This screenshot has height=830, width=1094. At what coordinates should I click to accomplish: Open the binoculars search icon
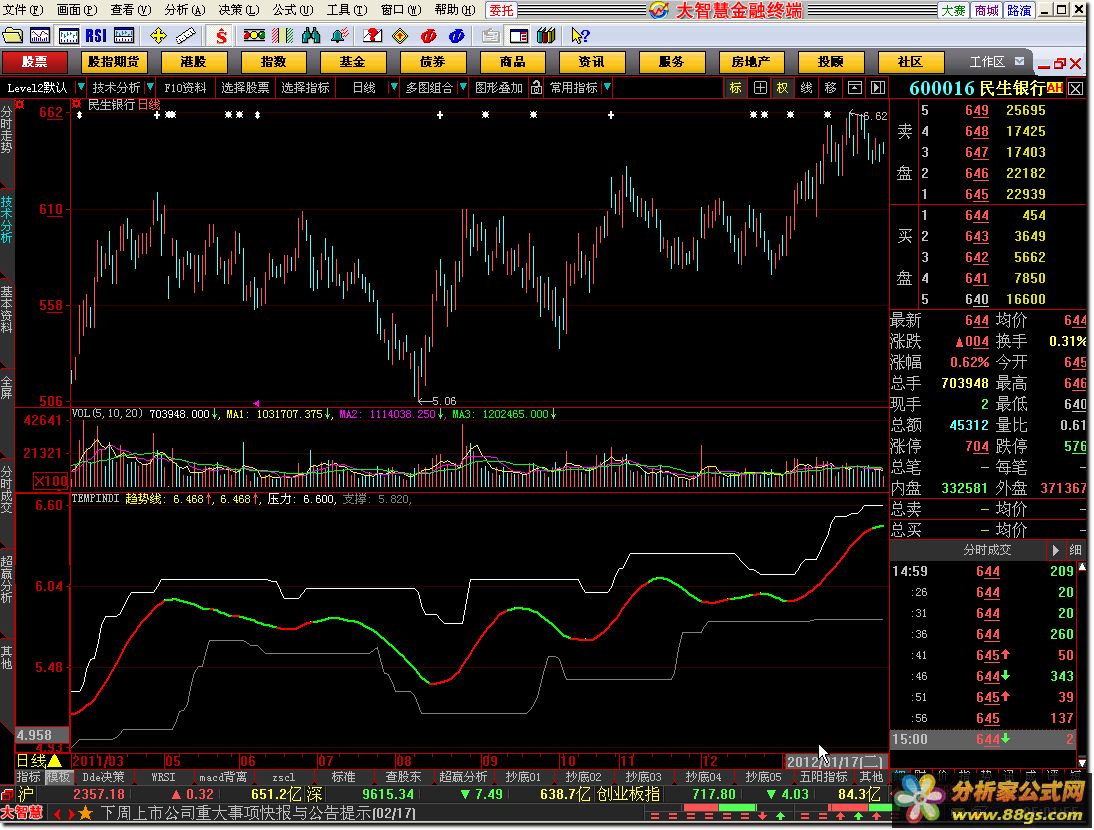[x=311, y=35]
